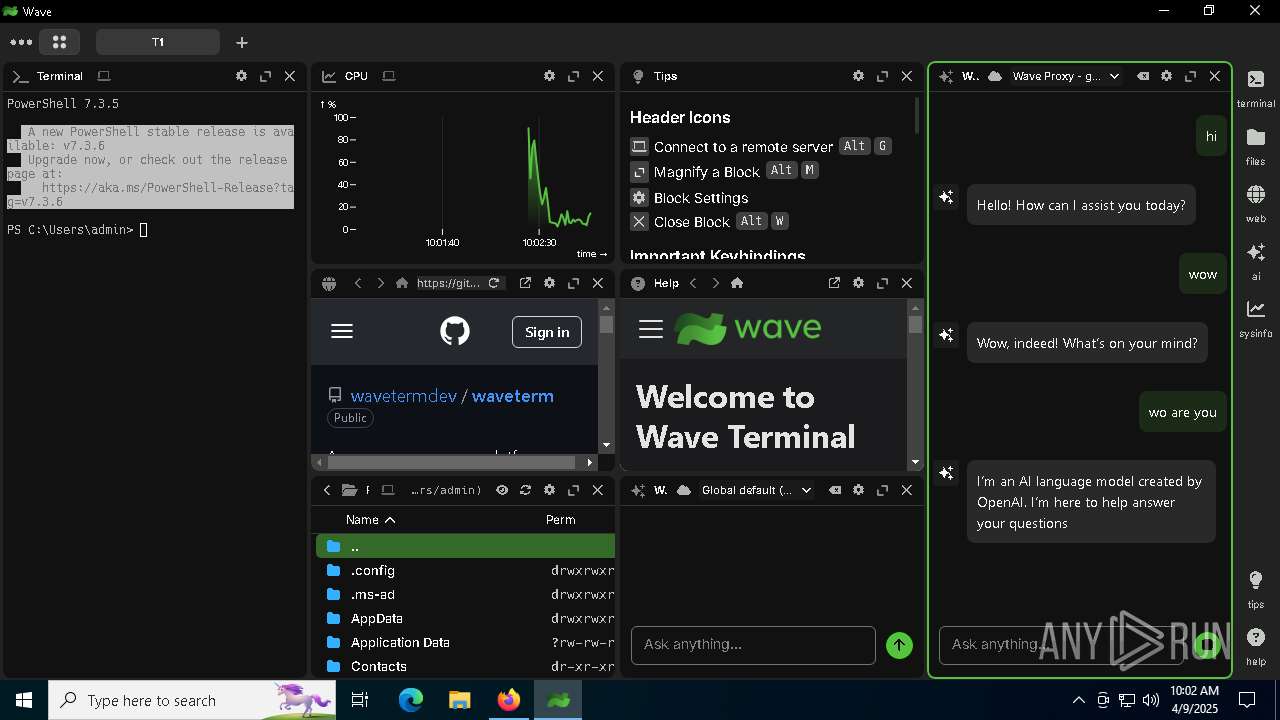Reload the GitHub page in web block

(493, 283)
